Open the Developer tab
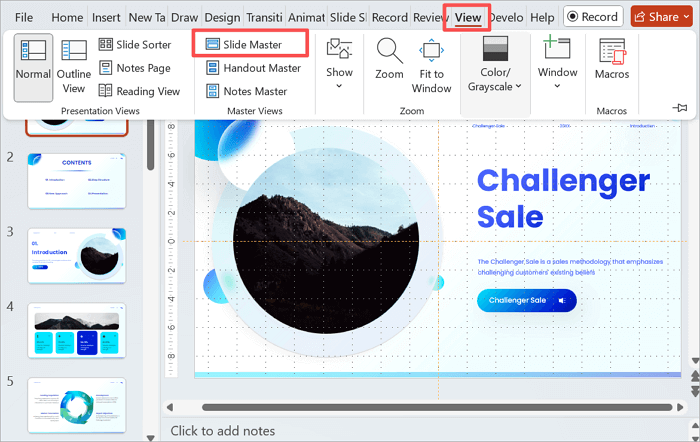Viewport: 700px width, 442px height. click(507, 17)
